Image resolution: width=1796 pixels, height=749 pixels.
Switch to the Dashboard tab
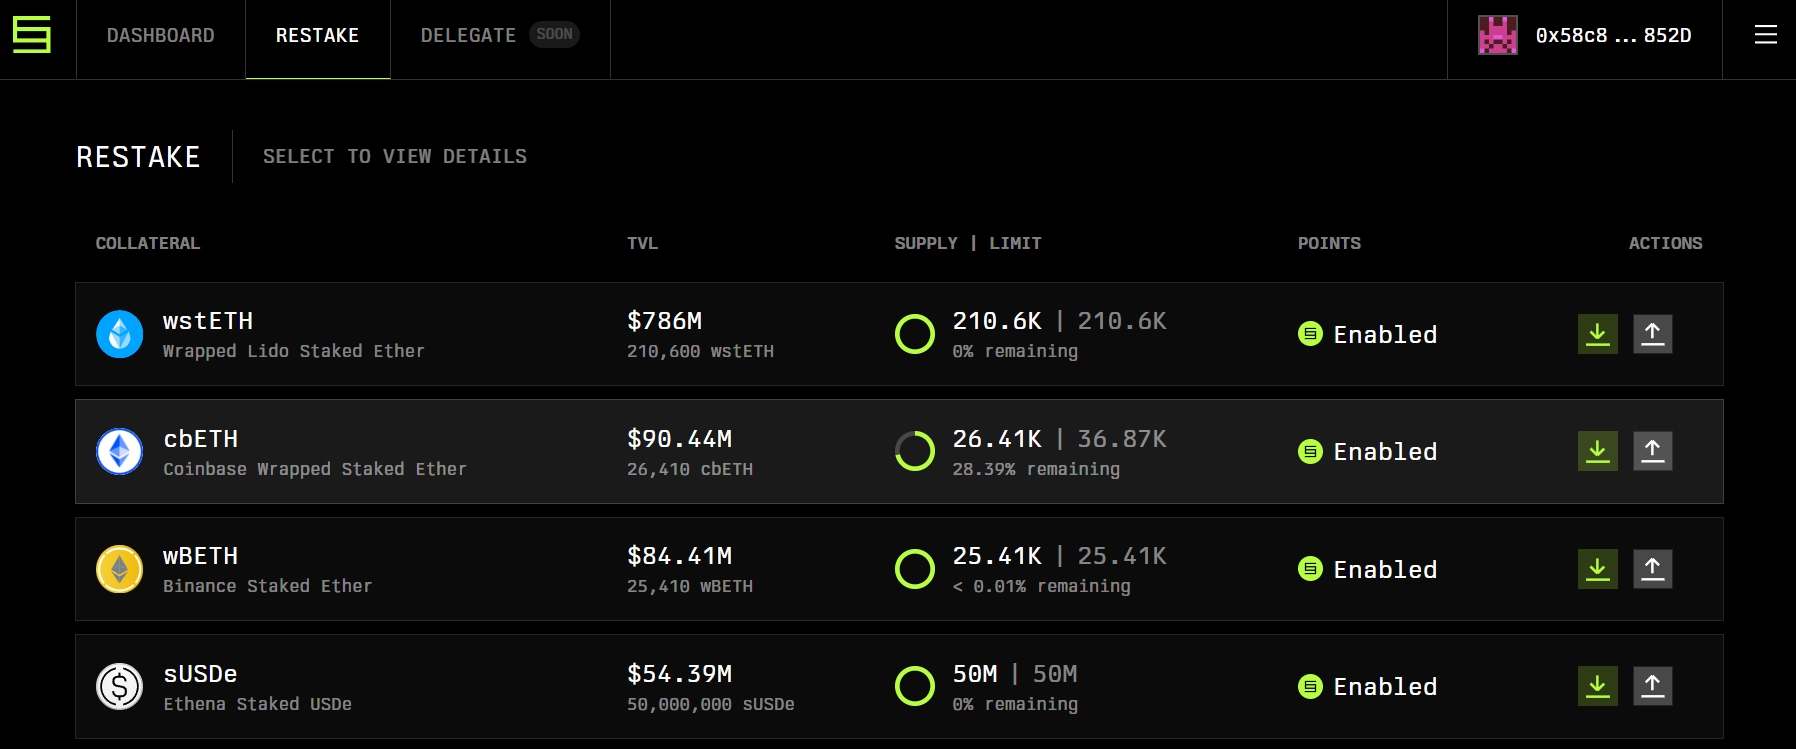pyautogui.click(x=160, y=36)
